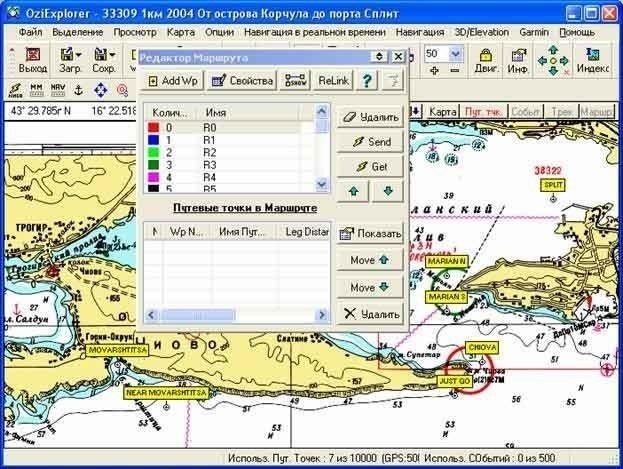Click the Свойства properties button
623x469 pixels.
coord(242,81)
